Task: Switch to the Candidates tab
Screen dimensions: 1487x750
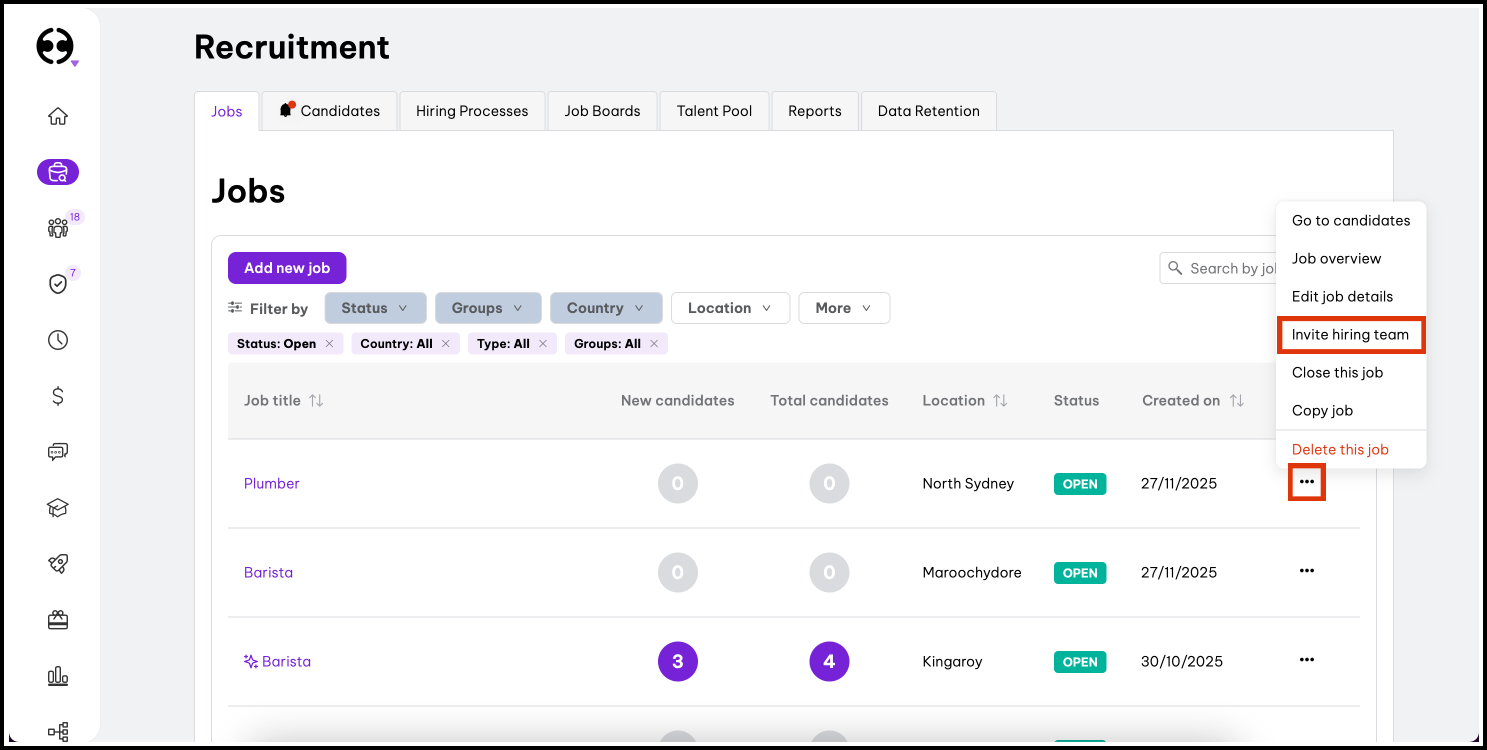Action: coord(330,111)
